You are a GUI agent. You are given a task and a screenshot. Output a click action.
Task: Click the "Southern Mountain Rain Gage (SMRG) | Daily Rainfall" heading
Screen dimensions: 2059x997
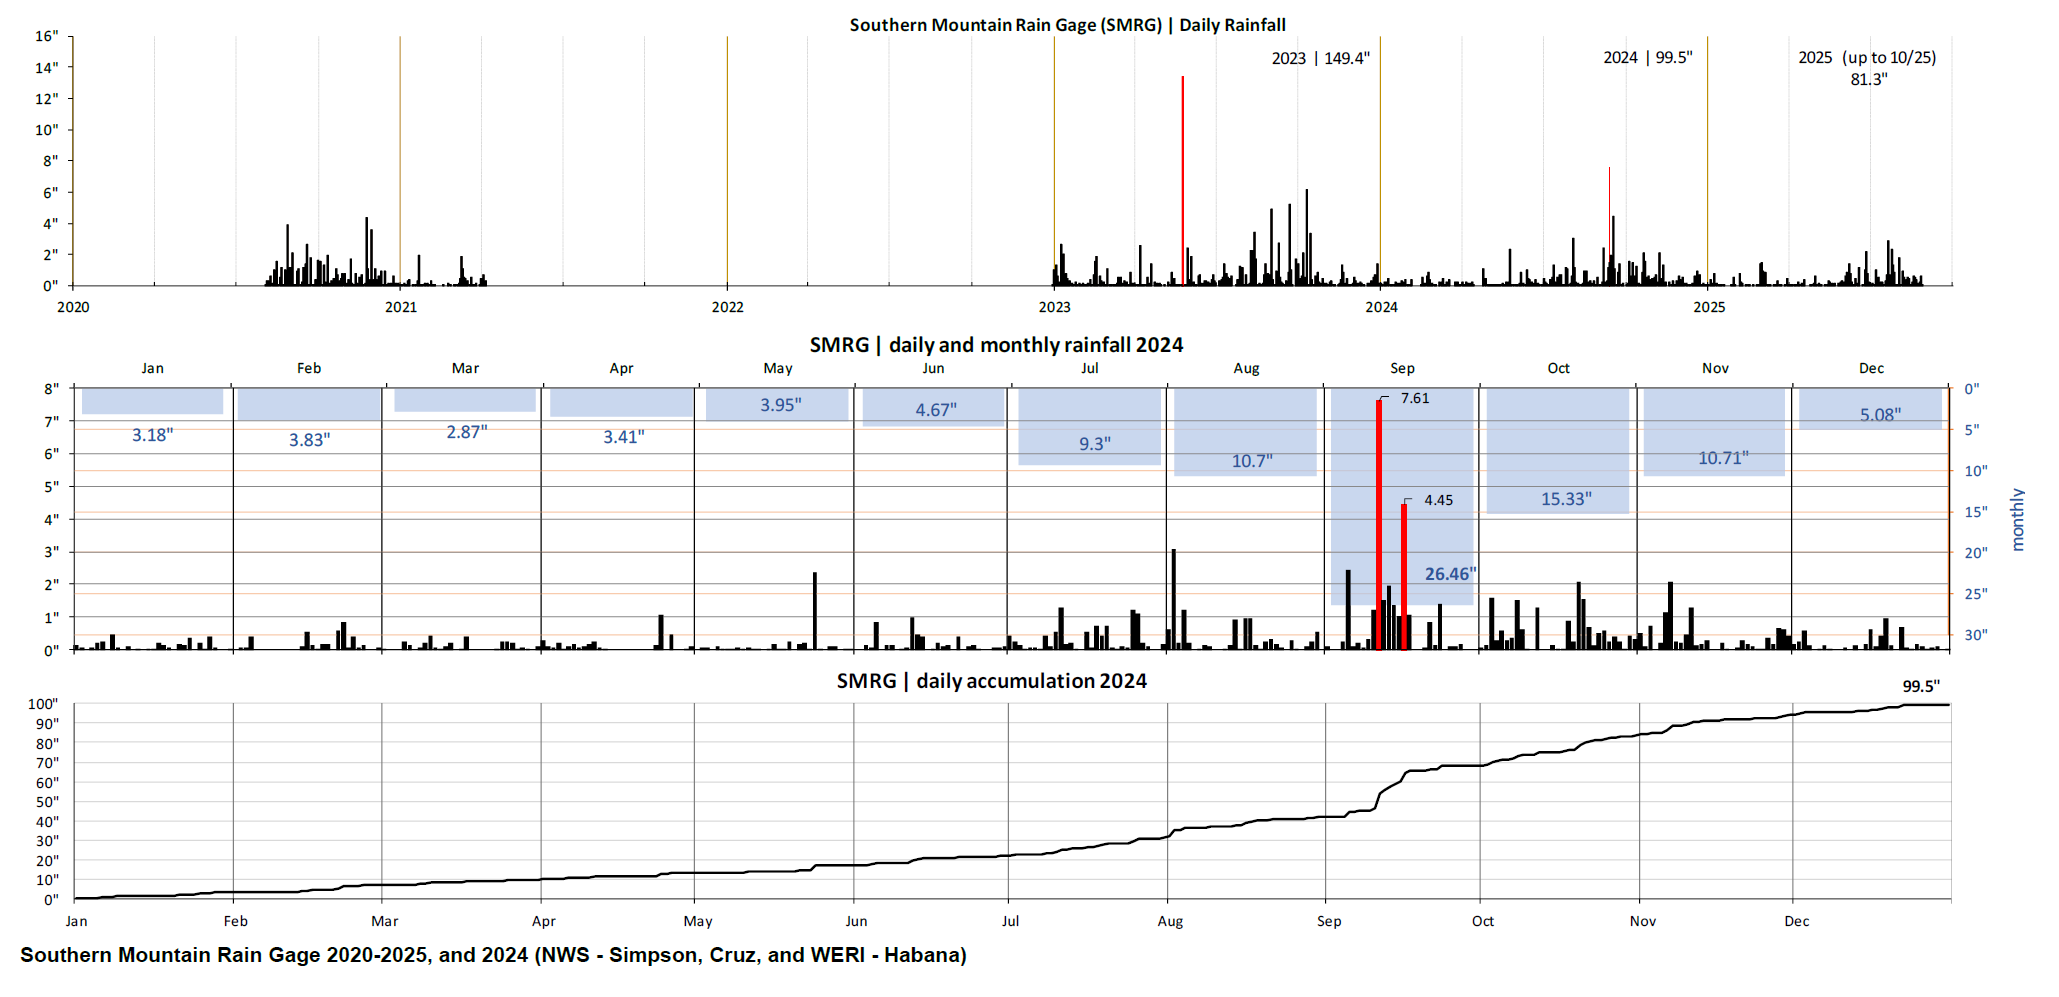click(1067, 25)
